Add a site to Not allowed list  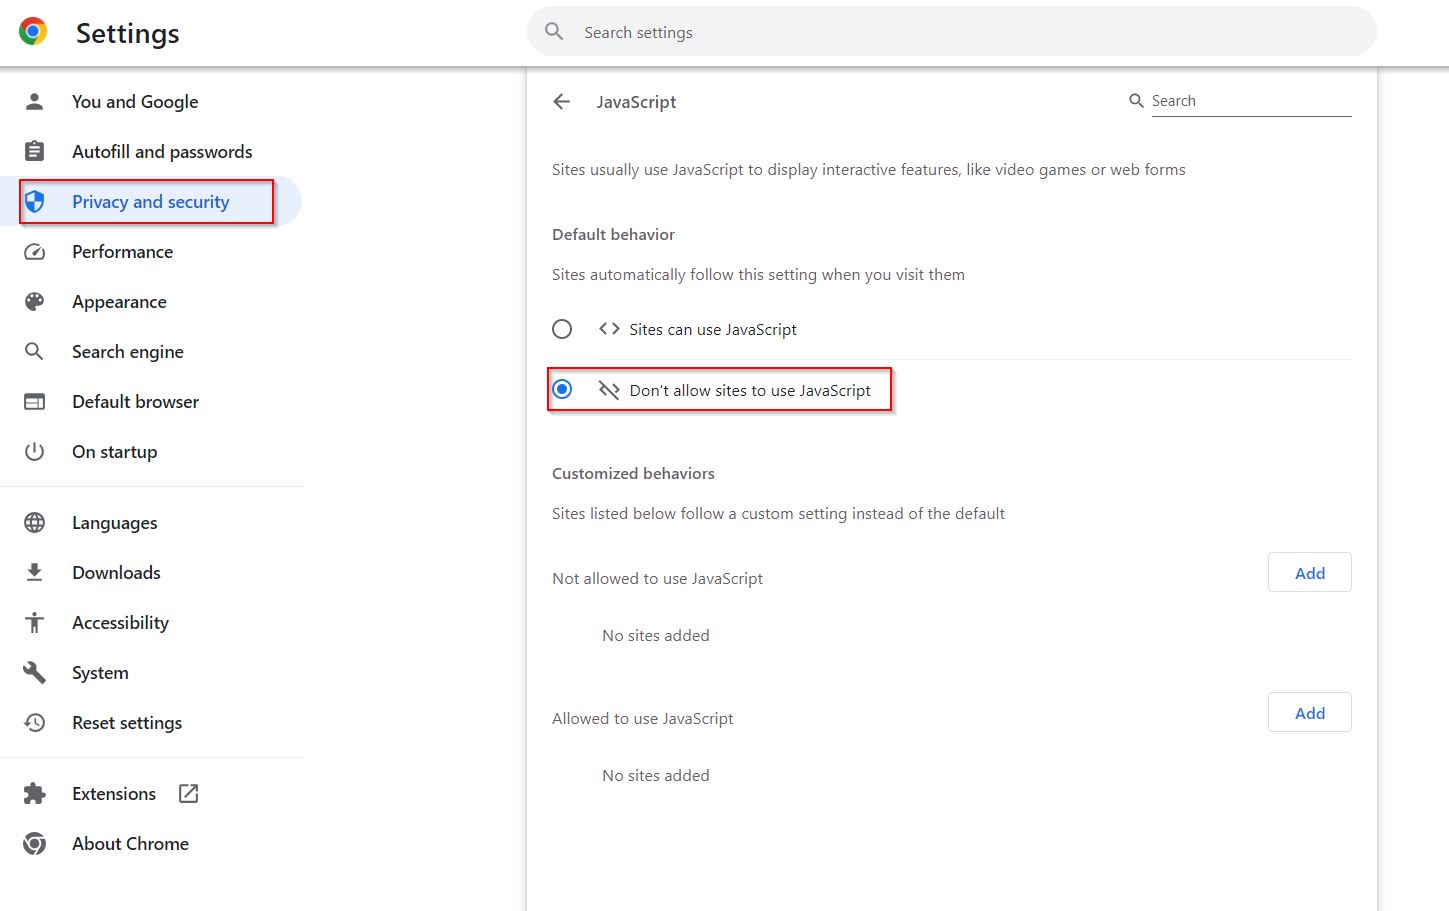click(x=1309, y=573)
